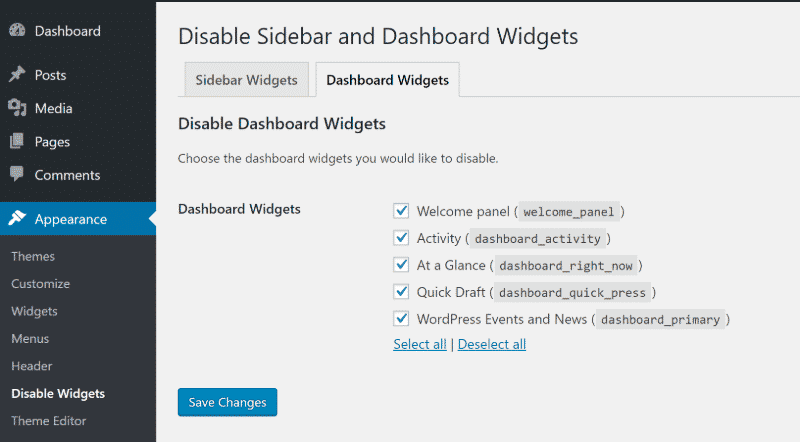Open Themes in Appearance submenu
This screenshot has width=800, height=442.
coord(32,257)
